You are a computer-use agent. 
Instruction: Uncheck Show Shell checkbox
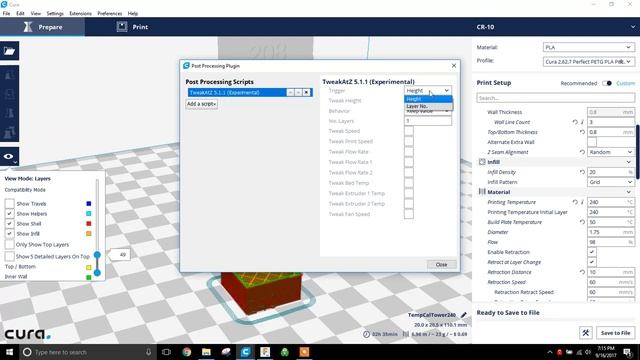pos(9,224)
